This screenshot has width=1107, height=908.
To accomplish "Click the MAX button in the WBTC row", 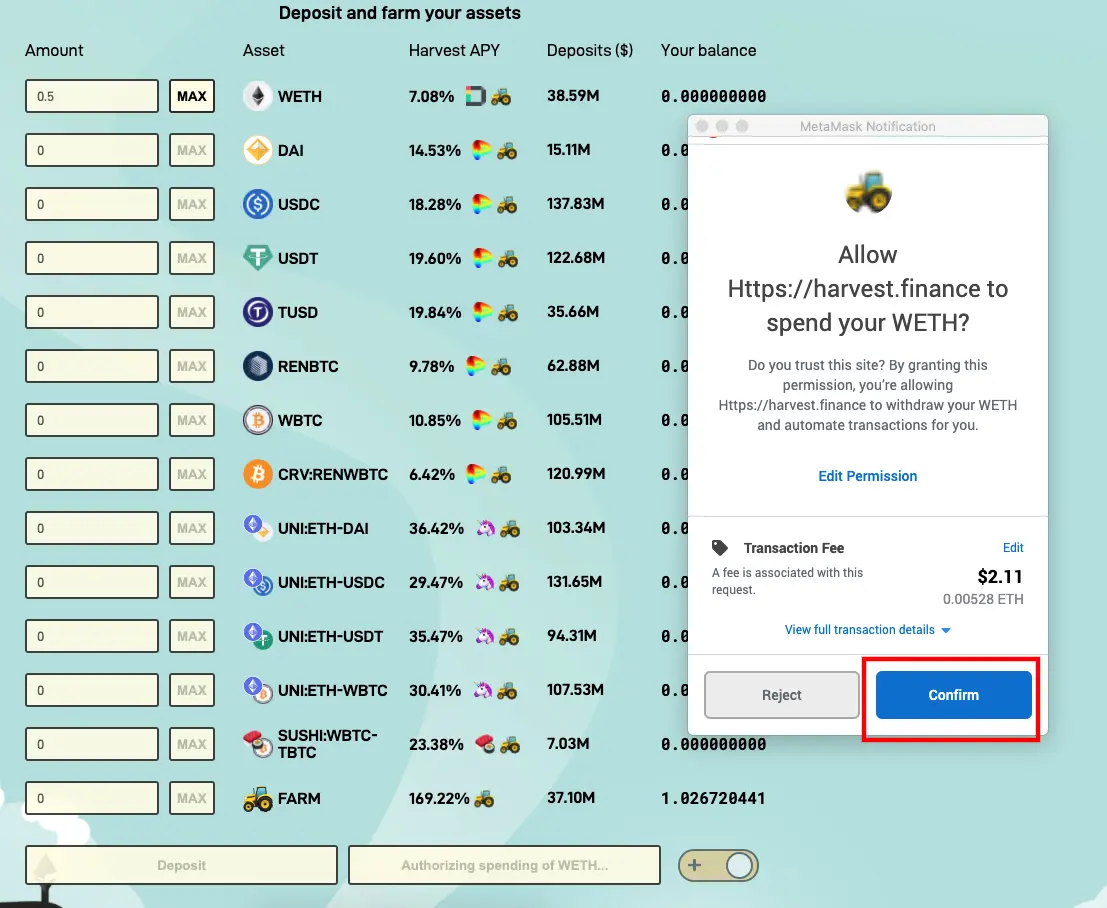I will tap(192, 420).
